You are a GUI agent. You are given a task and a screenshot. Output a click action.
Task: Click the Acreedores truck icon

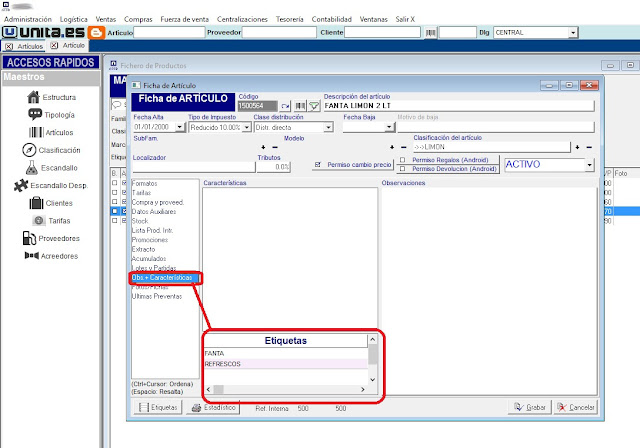point(30,256)
